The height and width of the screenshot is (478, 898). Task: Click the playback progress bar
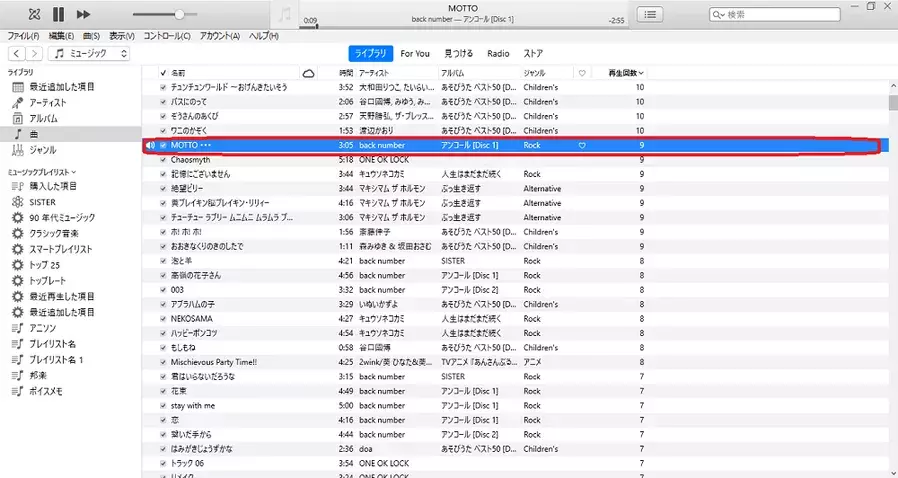coord(464,27)
